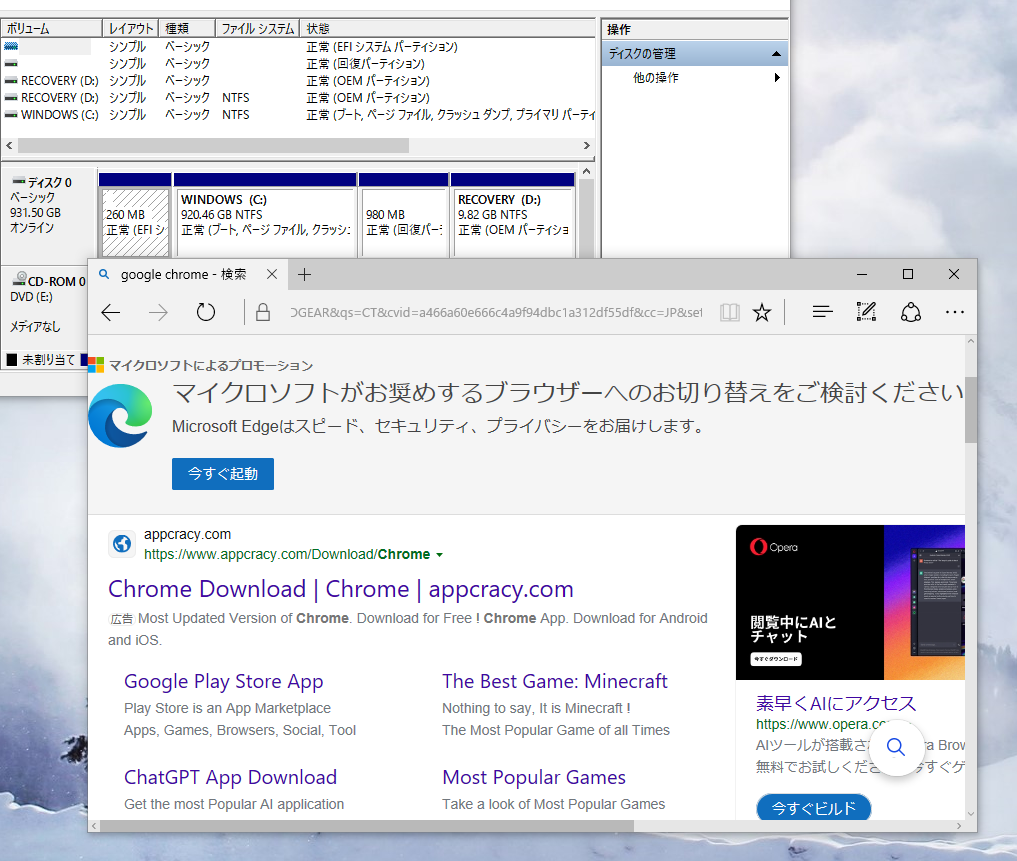
Task: Add page to favorites with star icon
Action: click(761, 313)
